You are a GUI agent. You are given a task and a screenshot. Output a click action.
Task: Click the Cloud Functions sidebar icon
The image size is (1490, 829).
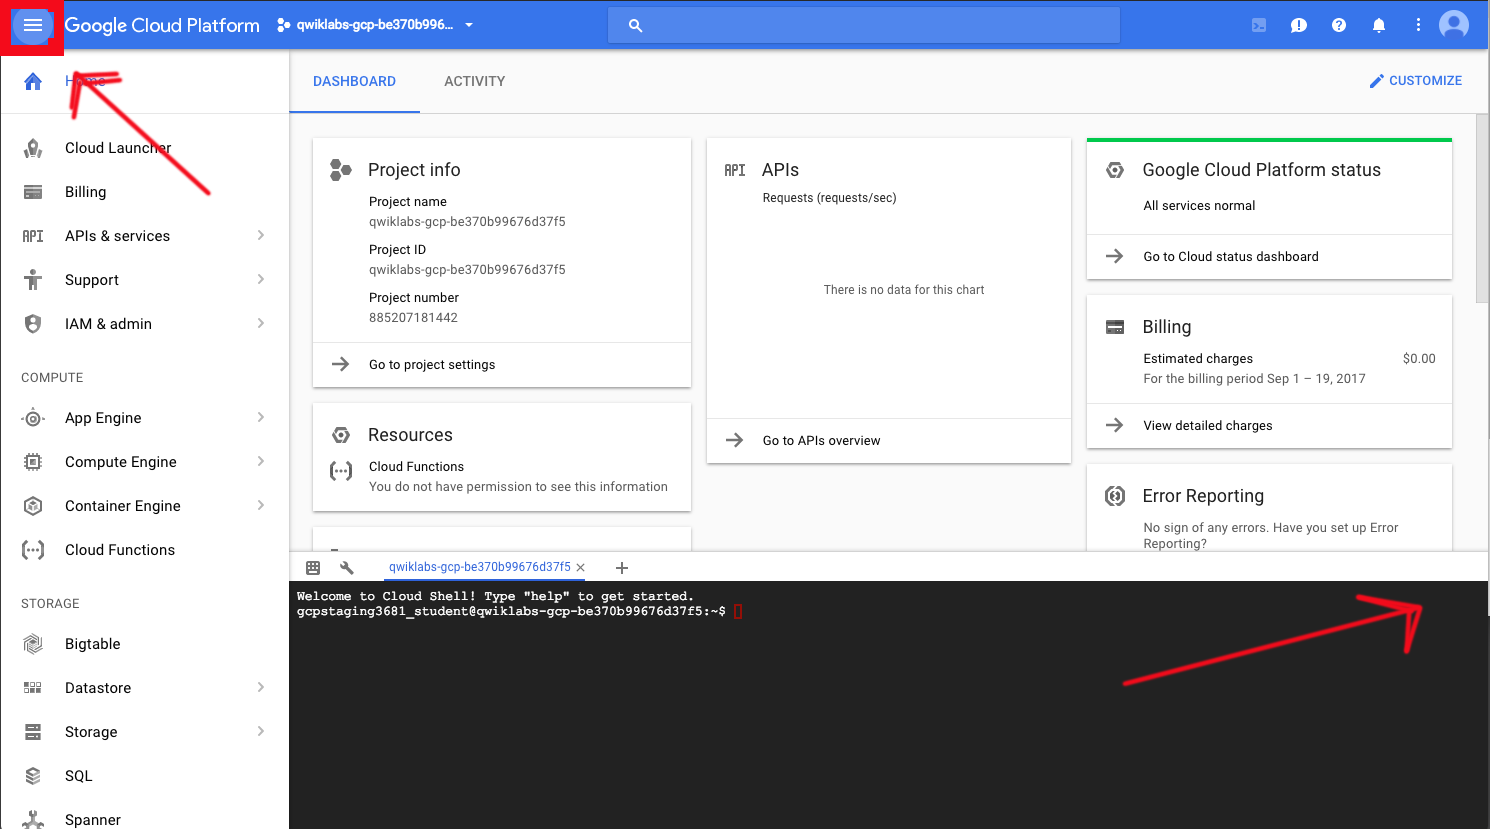tap(33, 550)
